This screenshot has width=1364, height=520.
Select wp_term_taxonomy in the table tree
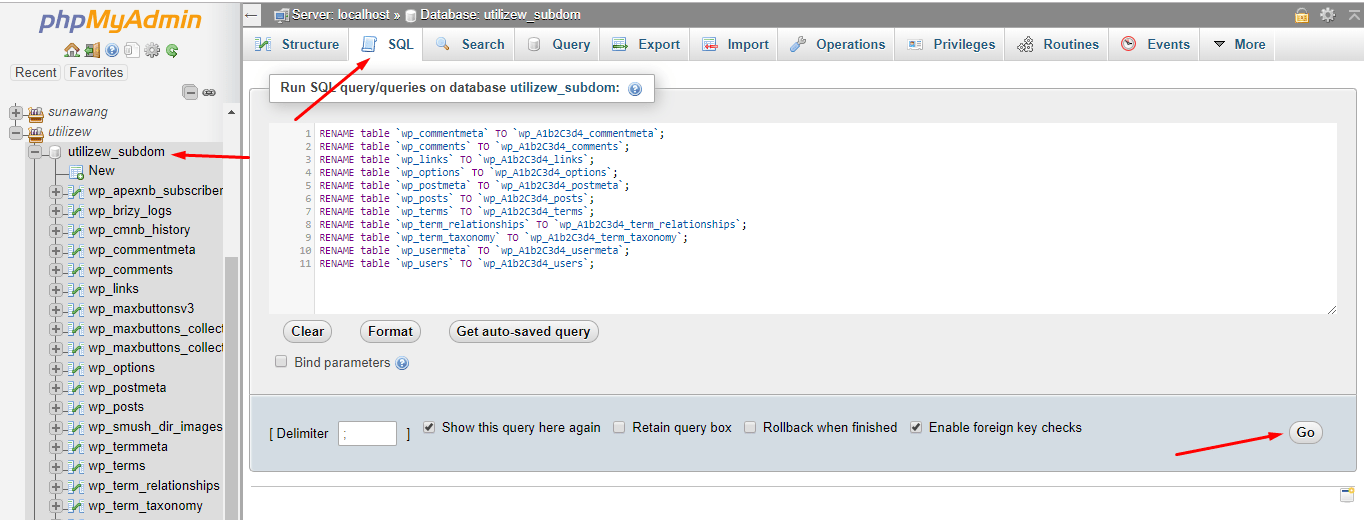(x=145, y=506)
